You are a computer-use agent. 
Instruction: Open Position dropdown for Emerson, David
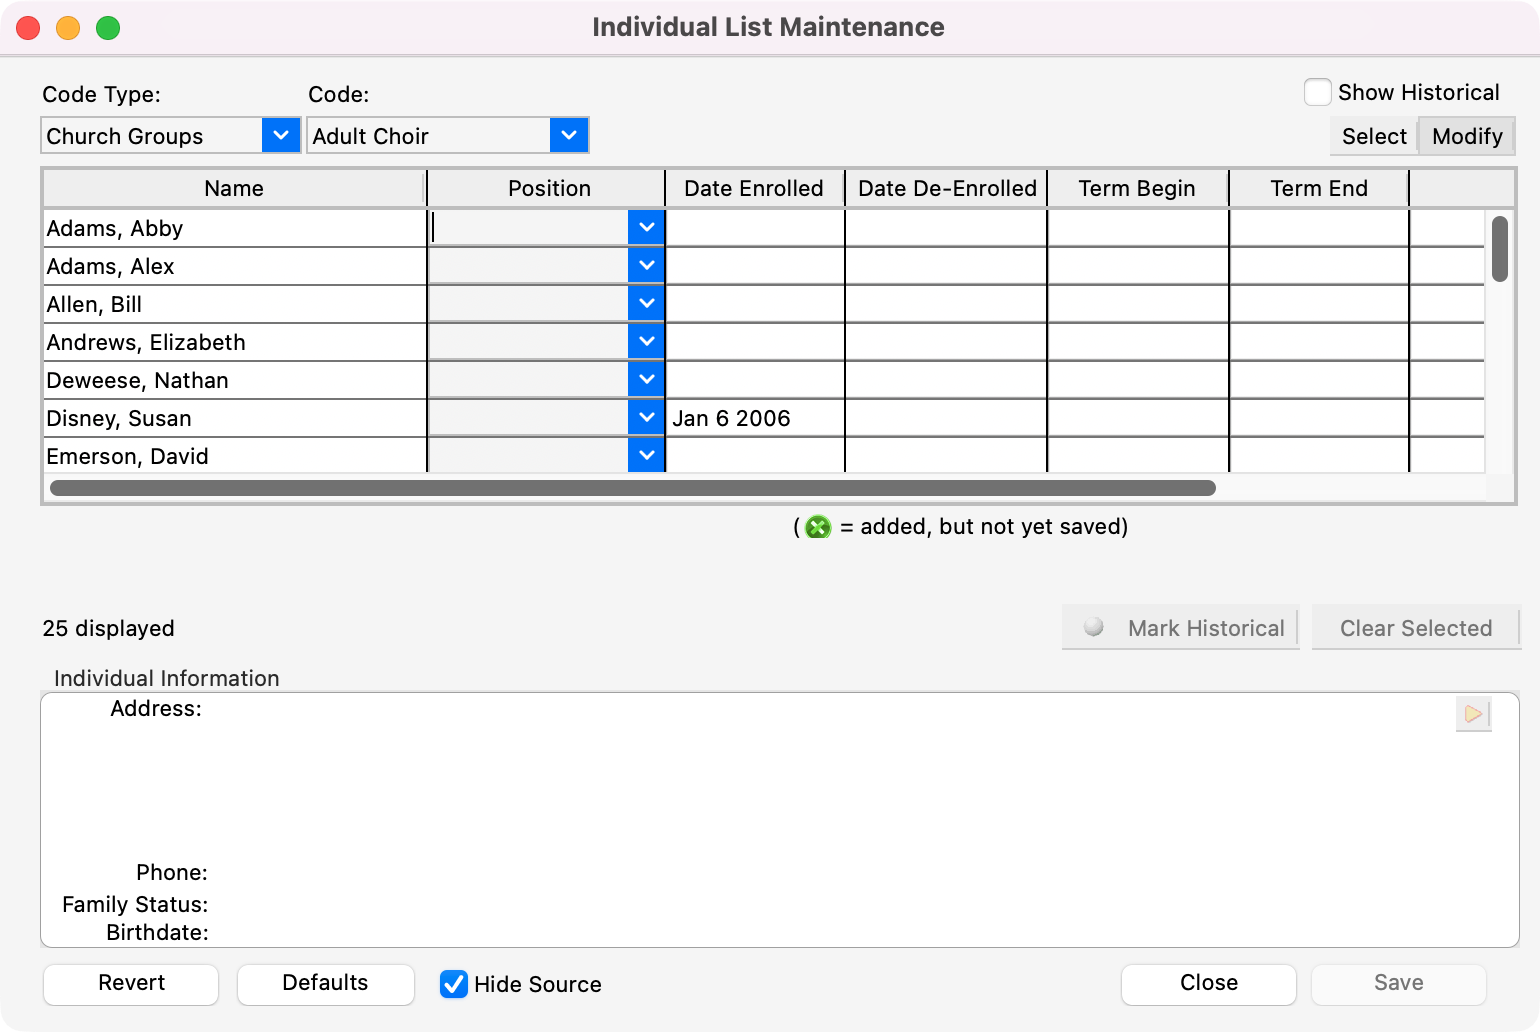[647, 456]
